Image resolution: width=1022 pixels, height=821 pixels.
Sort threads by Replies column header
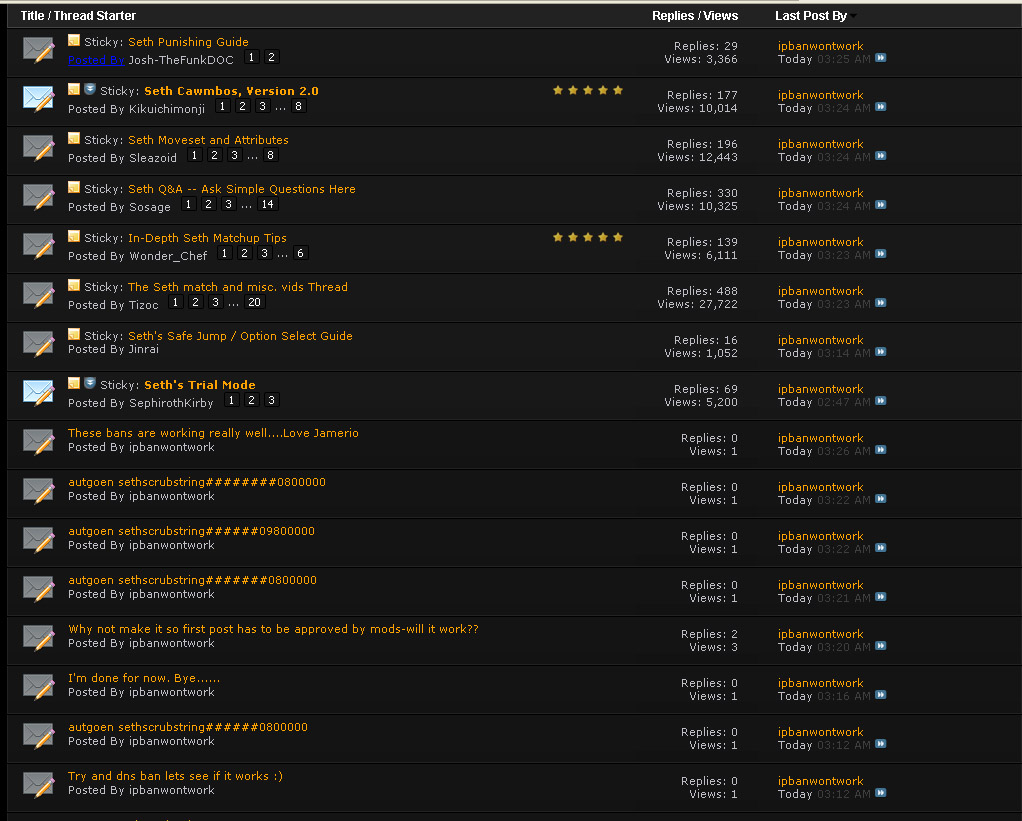click(x=674, y=16)
